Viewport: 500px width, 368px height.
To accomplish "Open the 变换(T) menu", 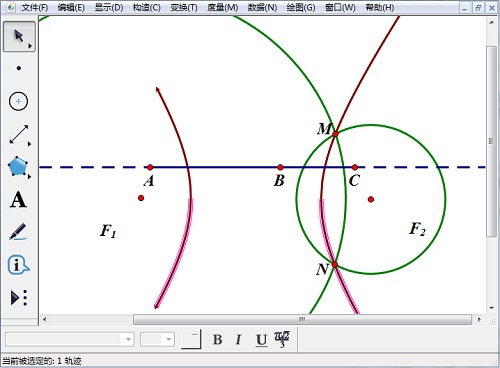I will [x=184, y=7].
